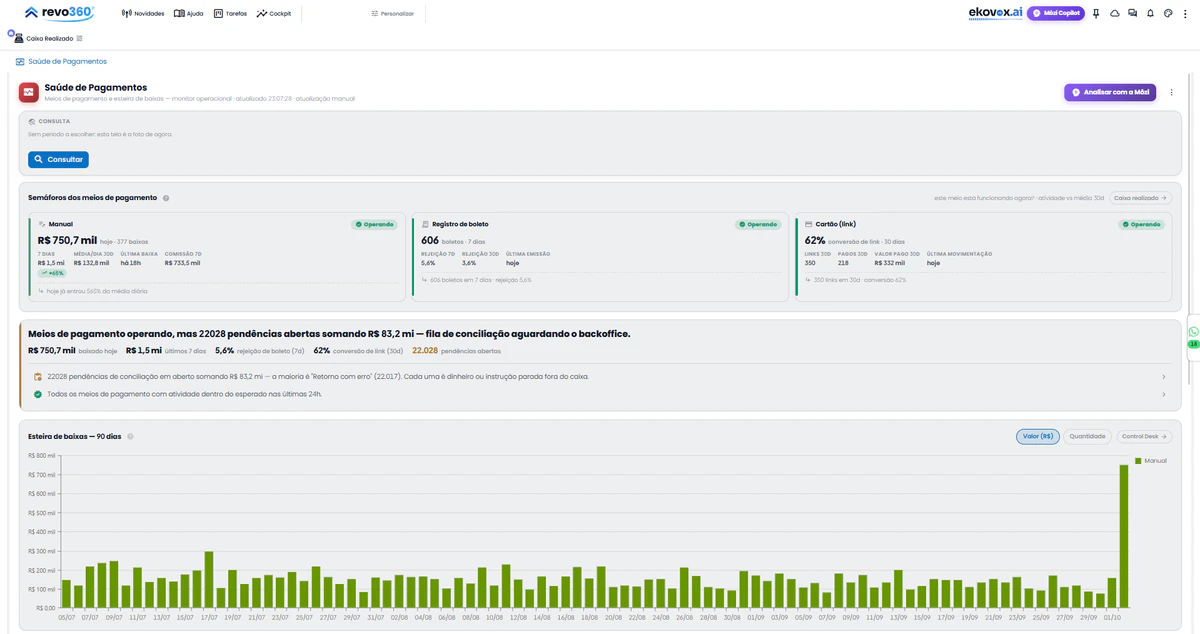Viewport: 1200px width, 634px height.
Task: Click Analisar com a Mózi button
Action: point(1110,92)
